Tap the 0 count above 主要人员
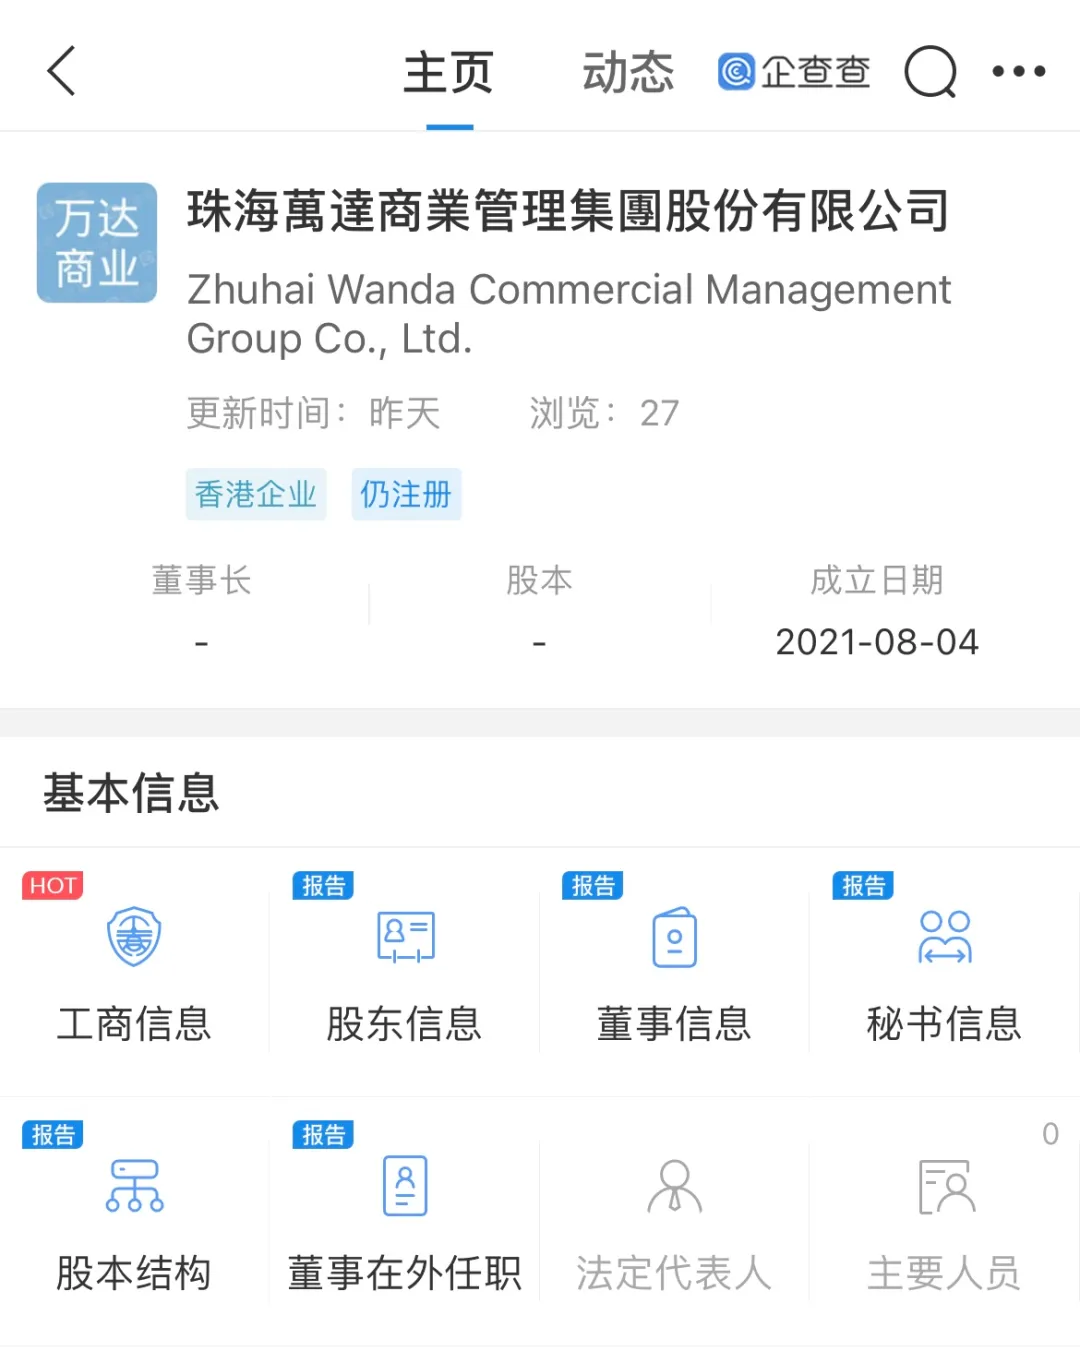 click(x=1050, y=1133)
